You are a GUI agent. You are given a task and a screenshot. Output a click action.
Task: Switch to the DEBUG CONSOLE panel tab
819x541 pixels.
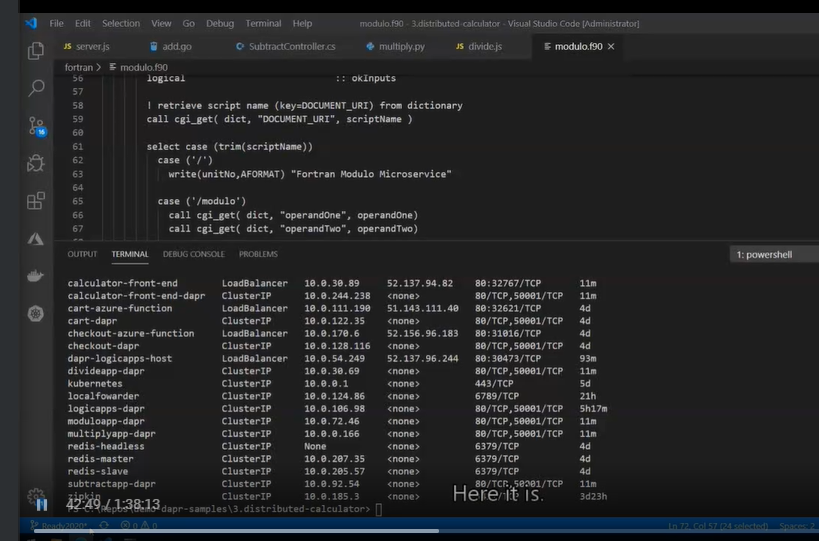coord(194,254)
